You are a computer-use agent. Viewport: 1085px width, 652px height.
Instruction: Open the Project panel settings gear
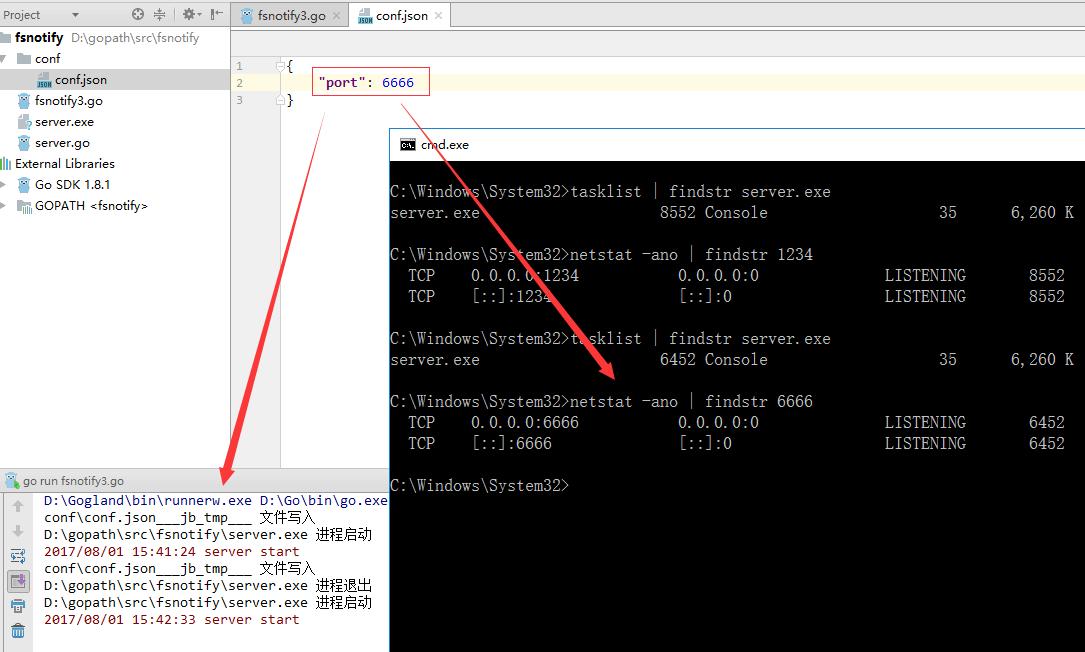(x=190, y=14)
